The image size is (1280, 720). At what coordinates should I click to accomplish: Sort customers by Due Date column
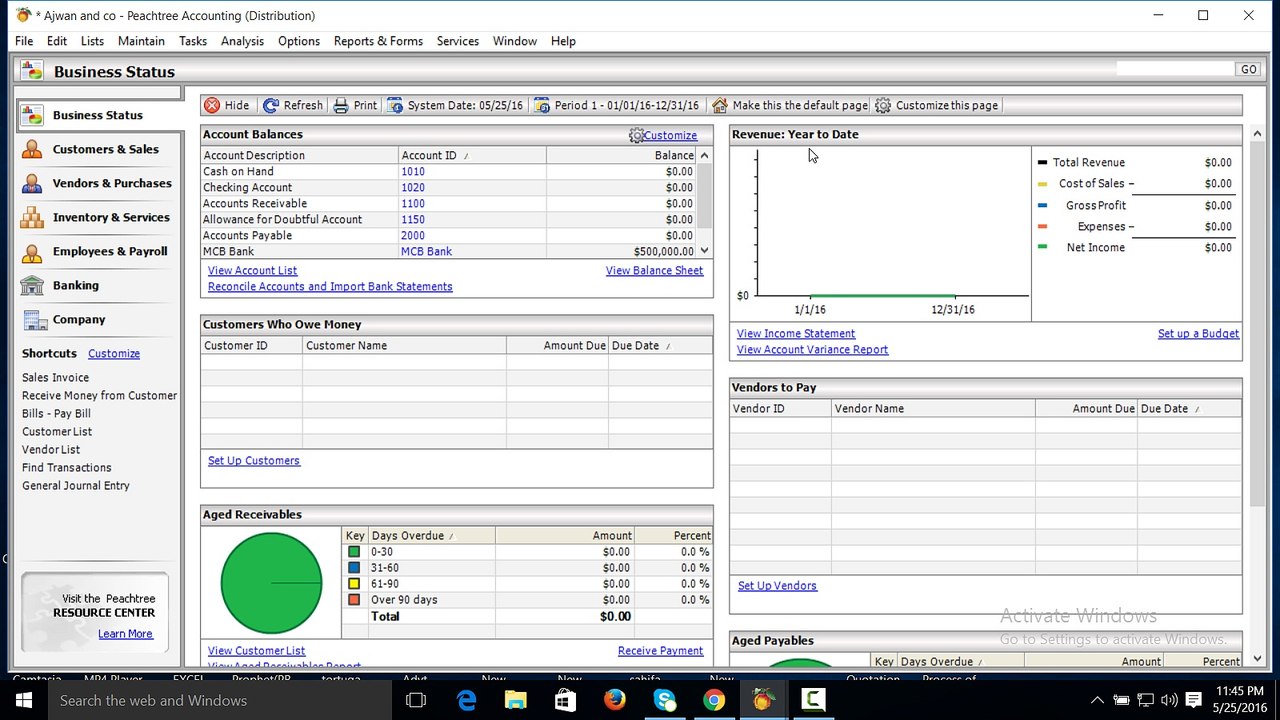[x=660, y=346]
